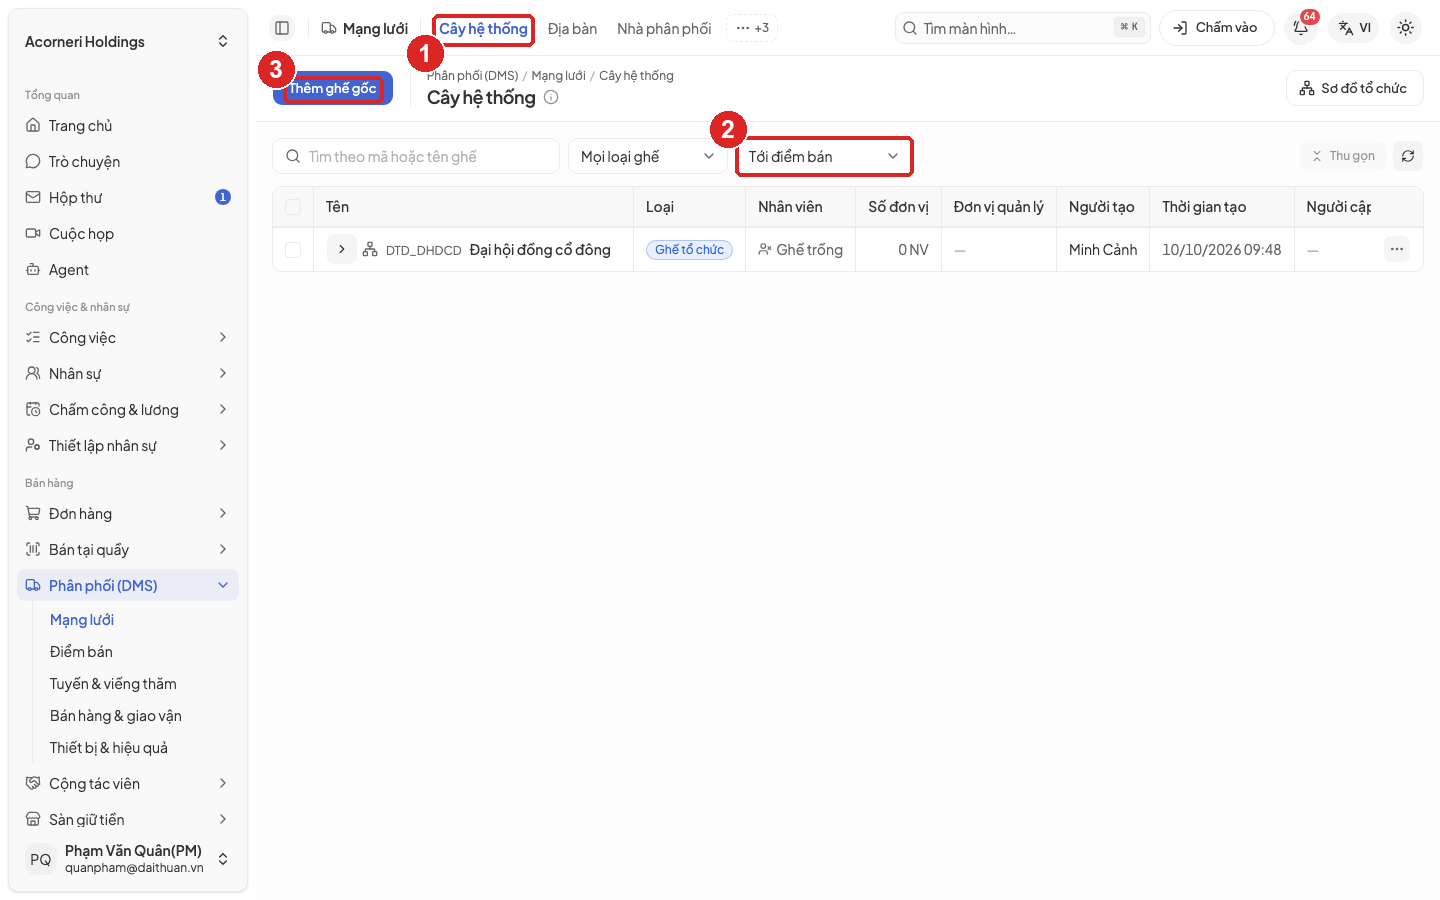Switch to the Địa bàn tab
Screen dimensions: 1440x900
coord(572,29)
